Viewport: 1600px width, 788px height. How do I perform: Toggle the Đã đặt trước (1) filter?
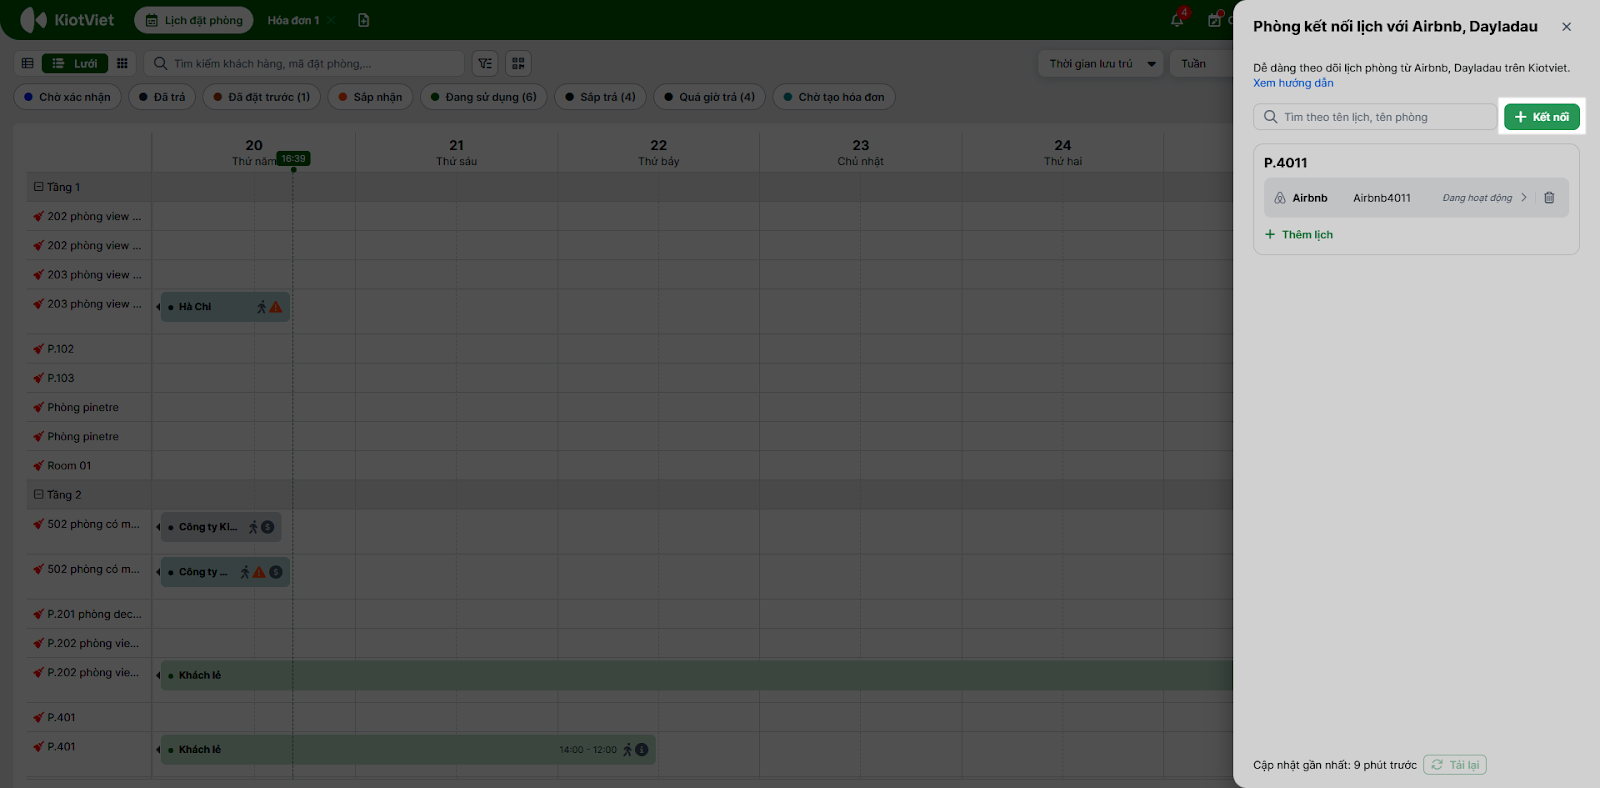tap(262, 97)
